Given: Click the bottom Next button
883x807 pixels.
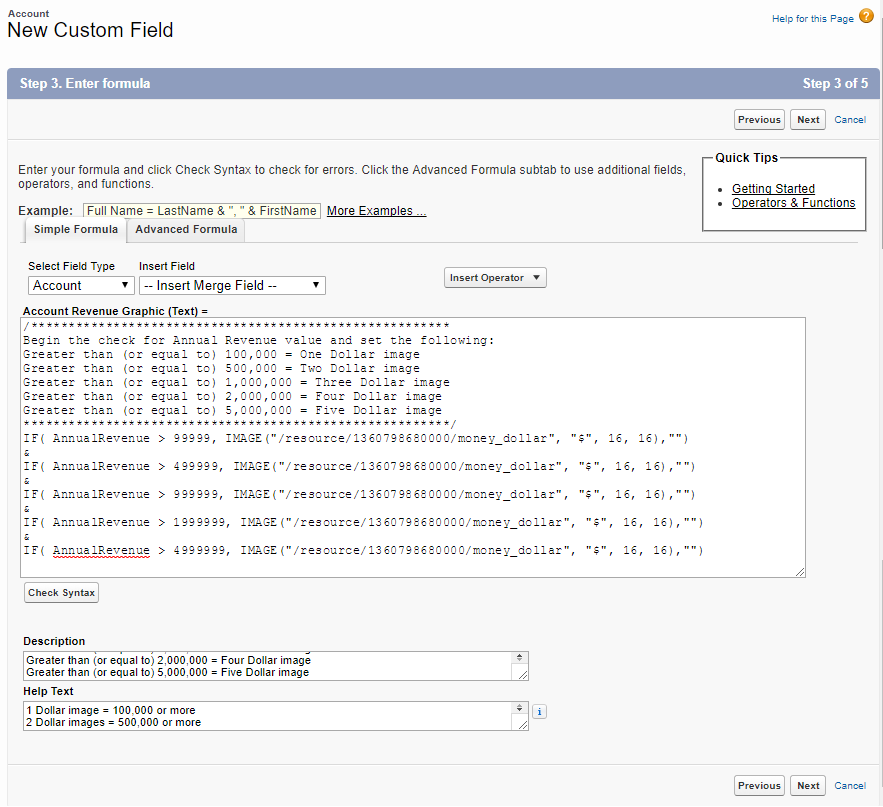Looking at the screenshot, I should click(x=808, y=786).
